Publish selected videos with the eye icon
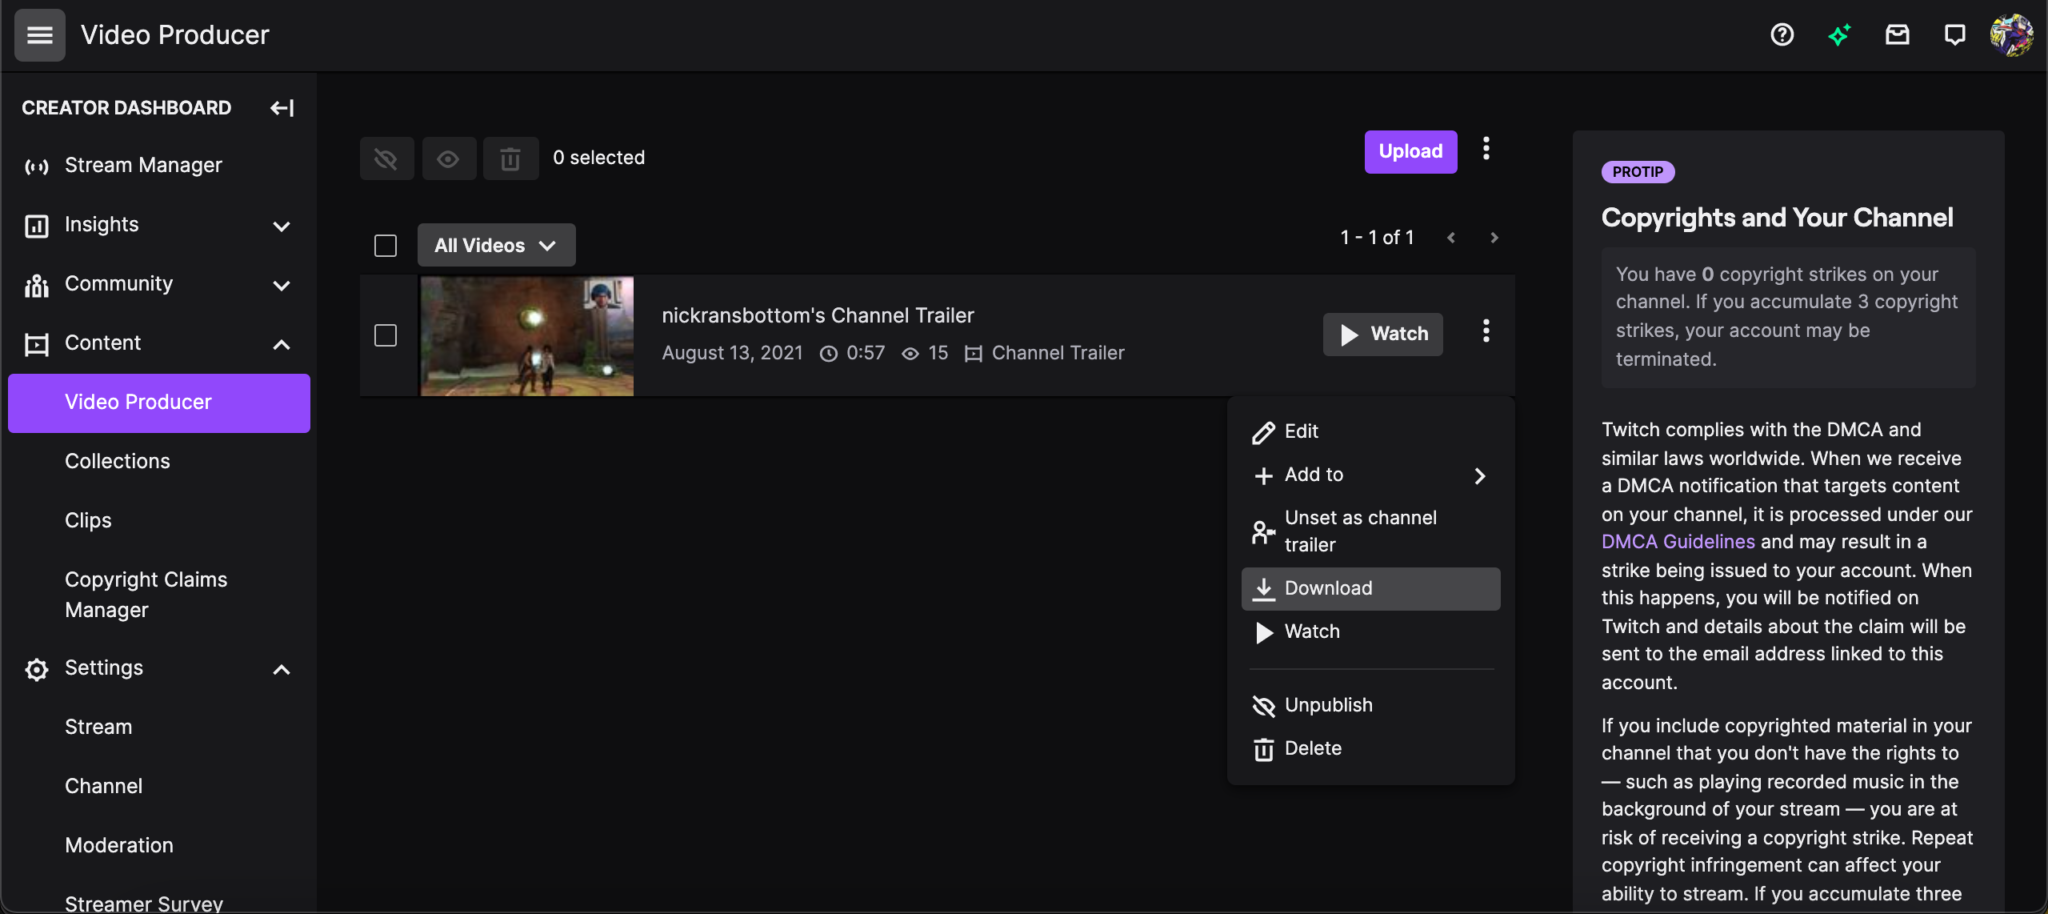 pos(448,158)
